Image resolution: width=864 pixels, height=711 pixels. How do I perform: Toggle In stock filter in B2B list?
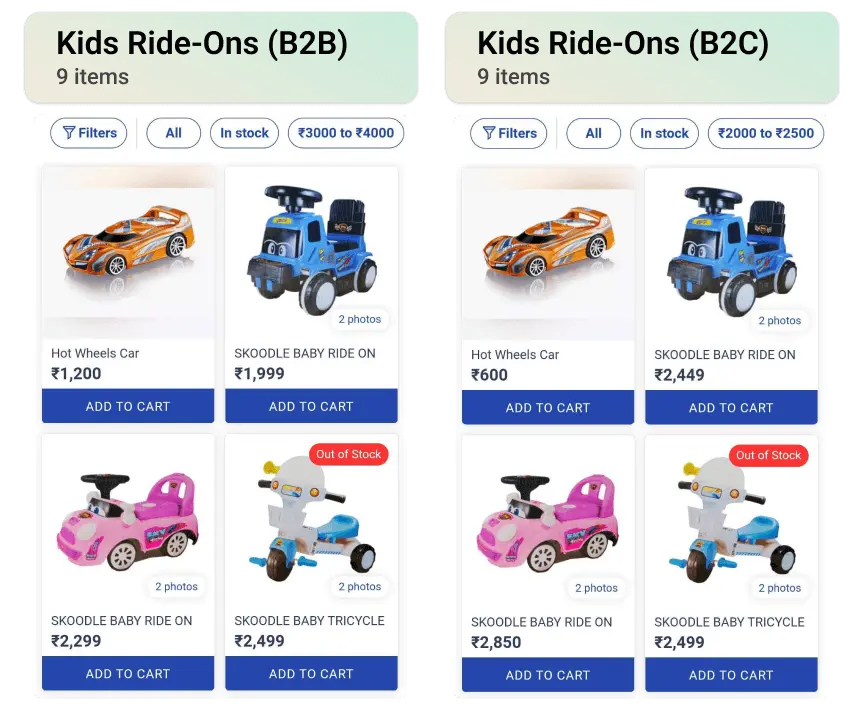coord(244,133)
